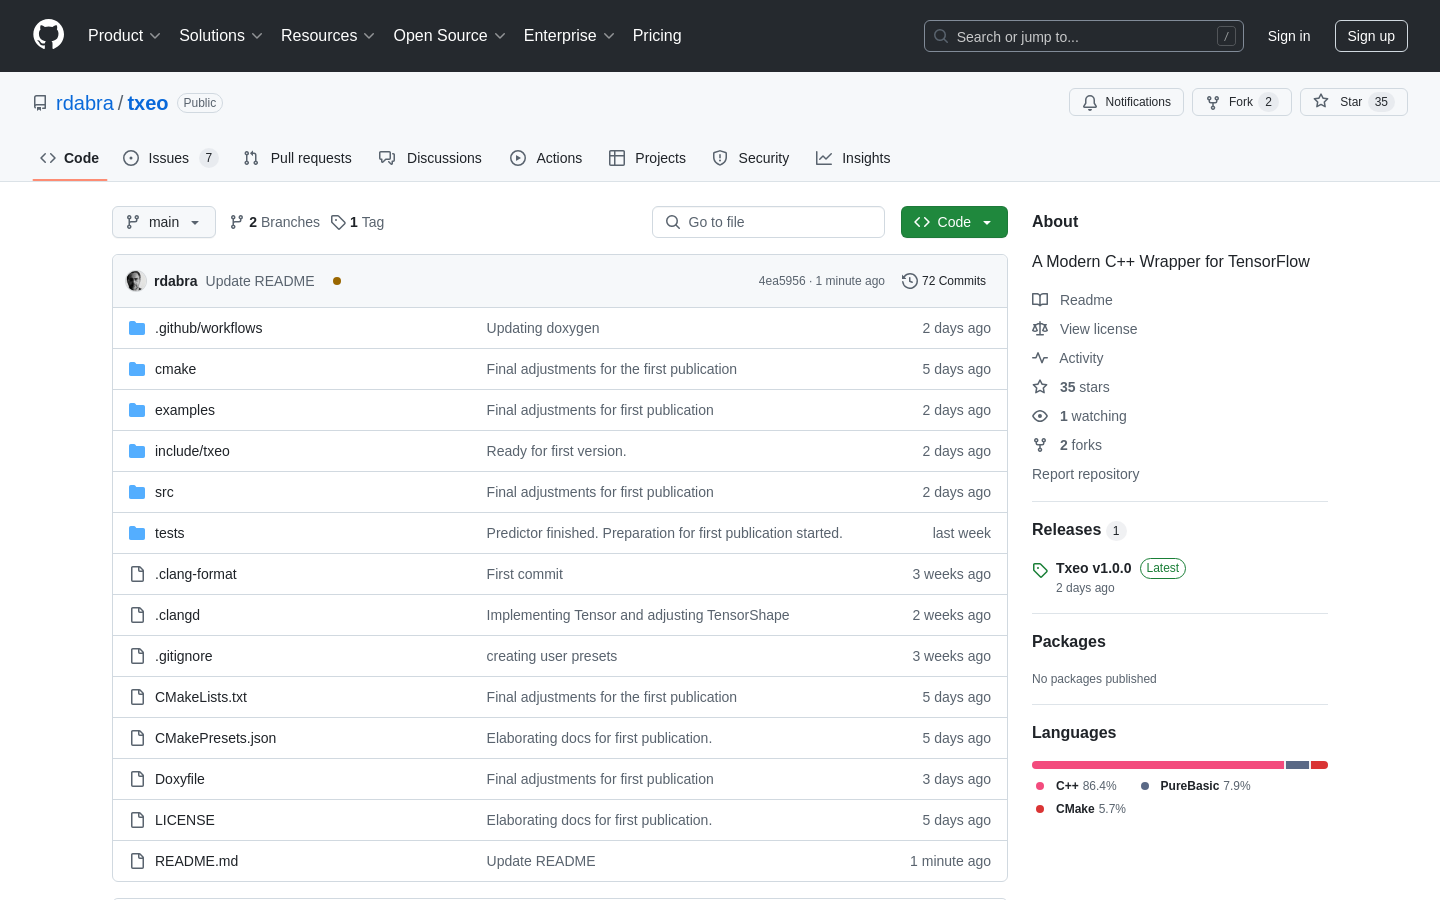Expand the Open Source menu

(449, 35)
